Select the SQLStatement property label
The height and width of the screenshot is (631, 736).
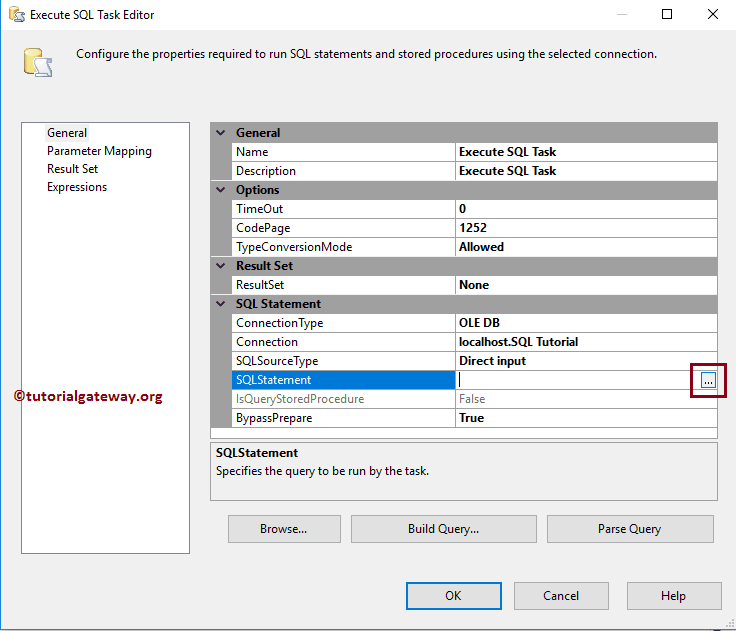(343, 380)
